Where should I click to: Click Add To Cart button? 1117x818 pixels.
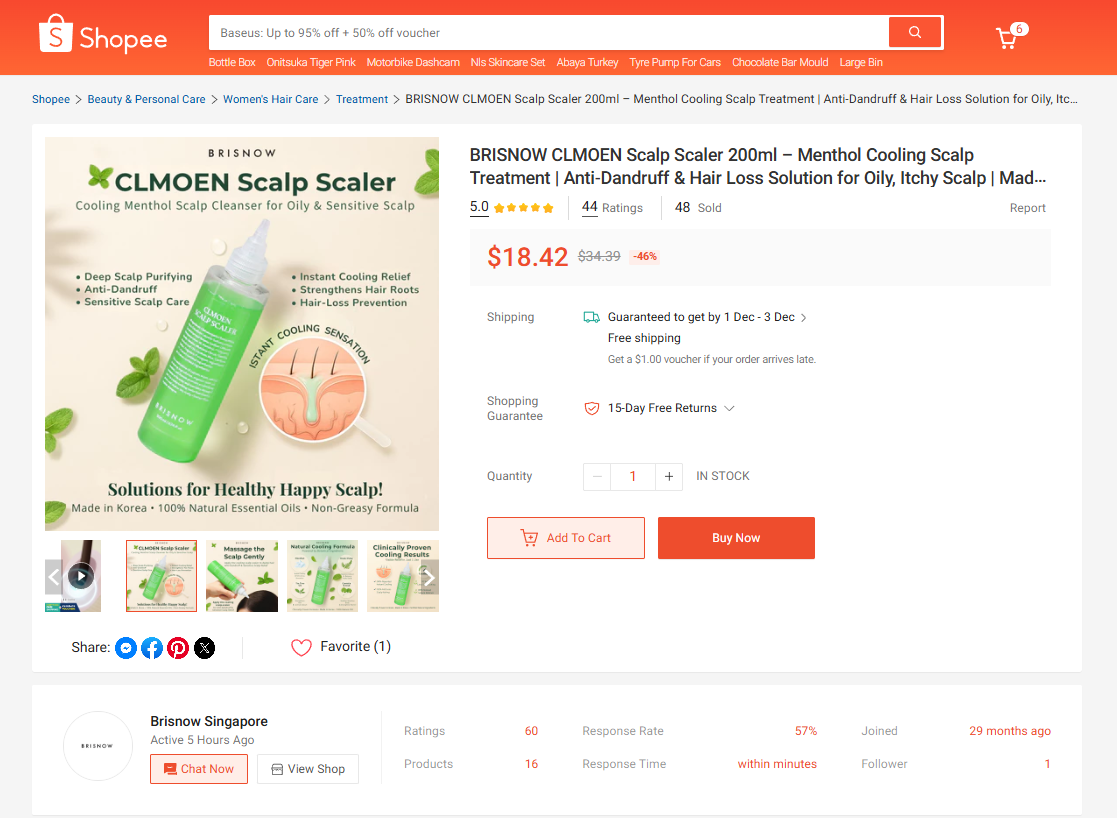pos(566,538)
